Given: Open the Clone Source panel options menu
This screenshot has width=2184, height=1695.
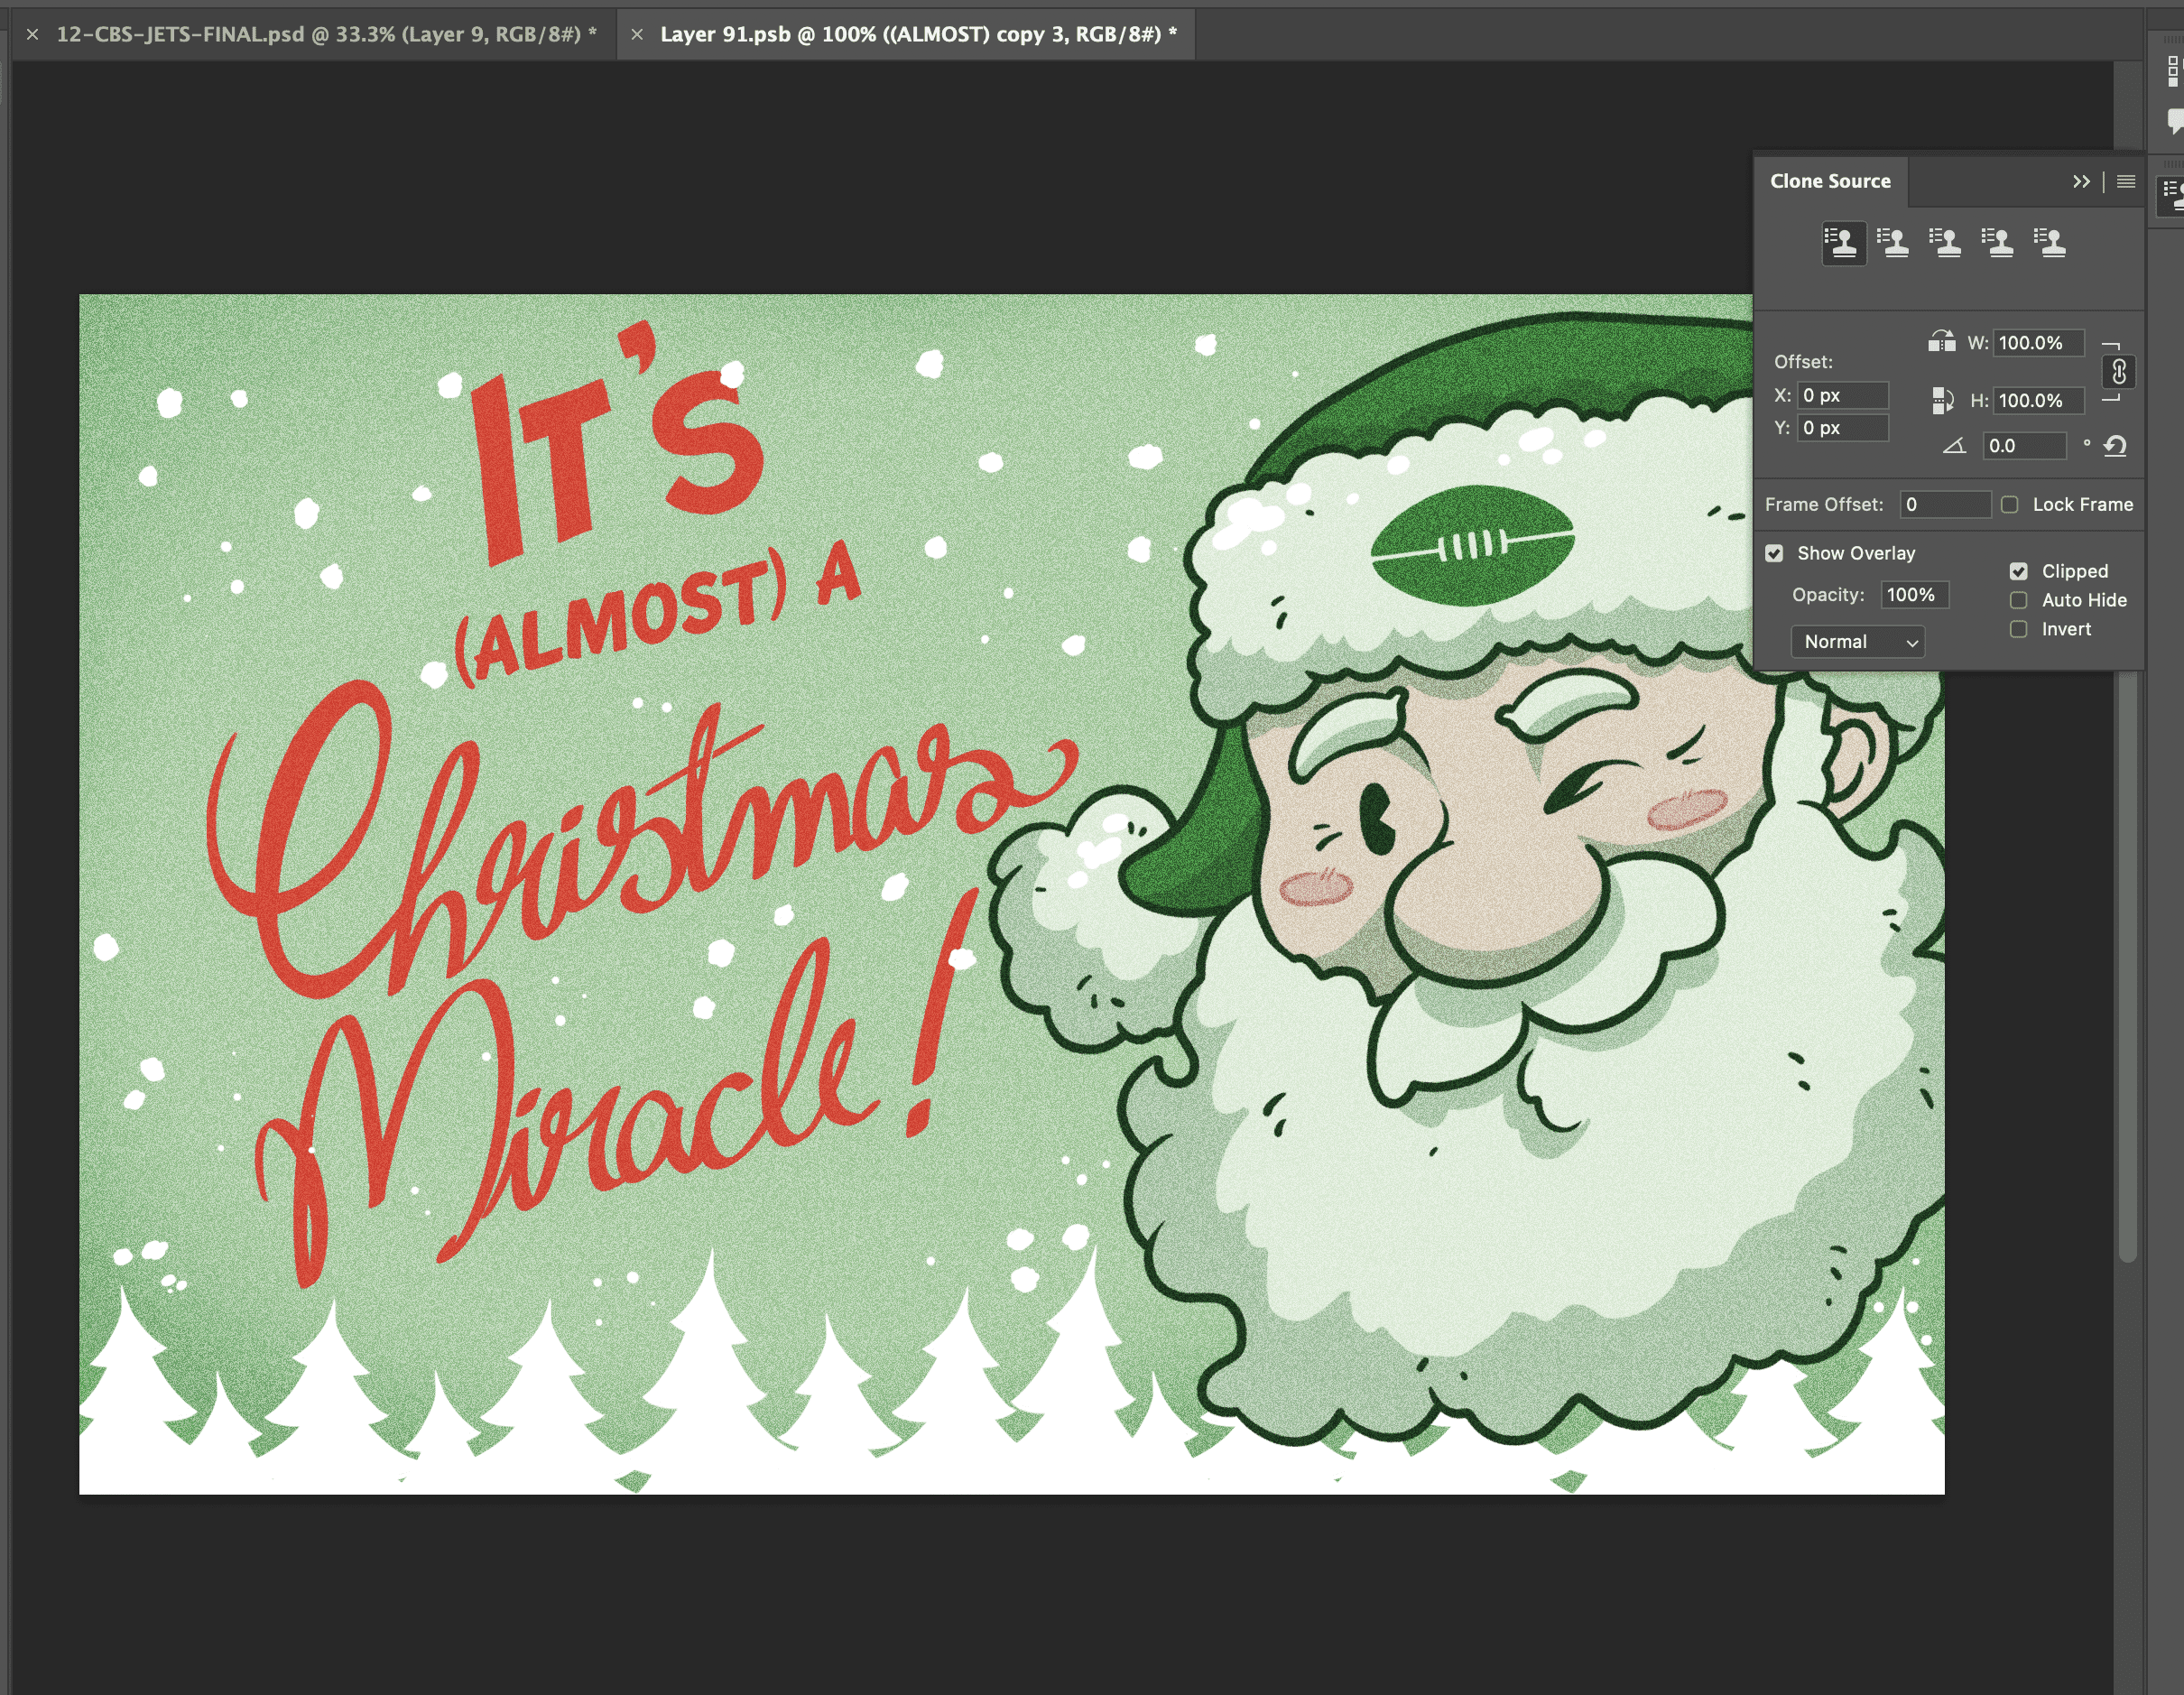Looking at the screenshot, I should [x=2126, y=181].
